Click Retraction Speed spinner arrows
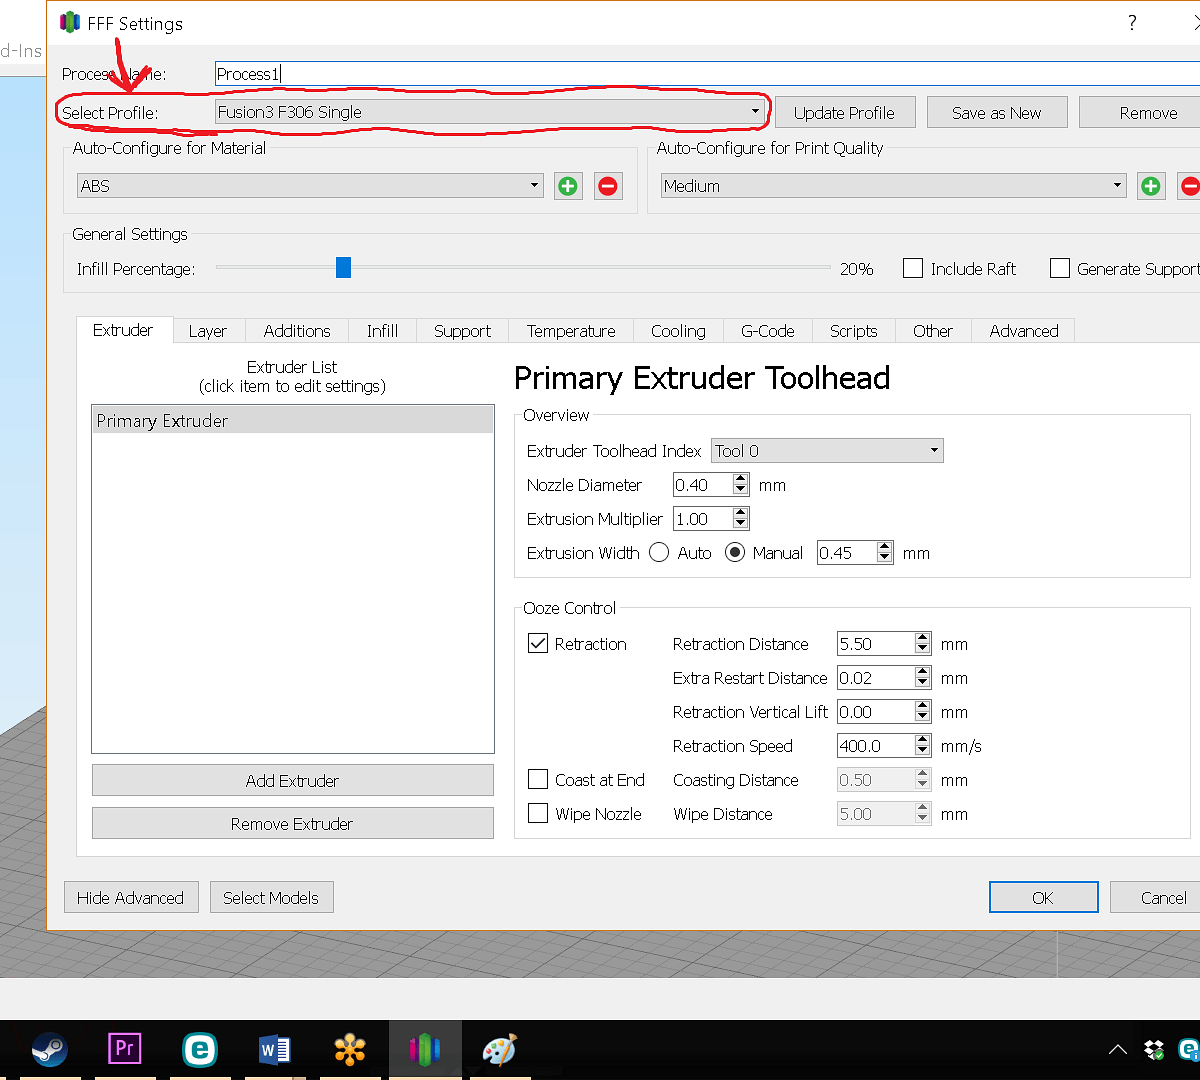 [923, 746]
